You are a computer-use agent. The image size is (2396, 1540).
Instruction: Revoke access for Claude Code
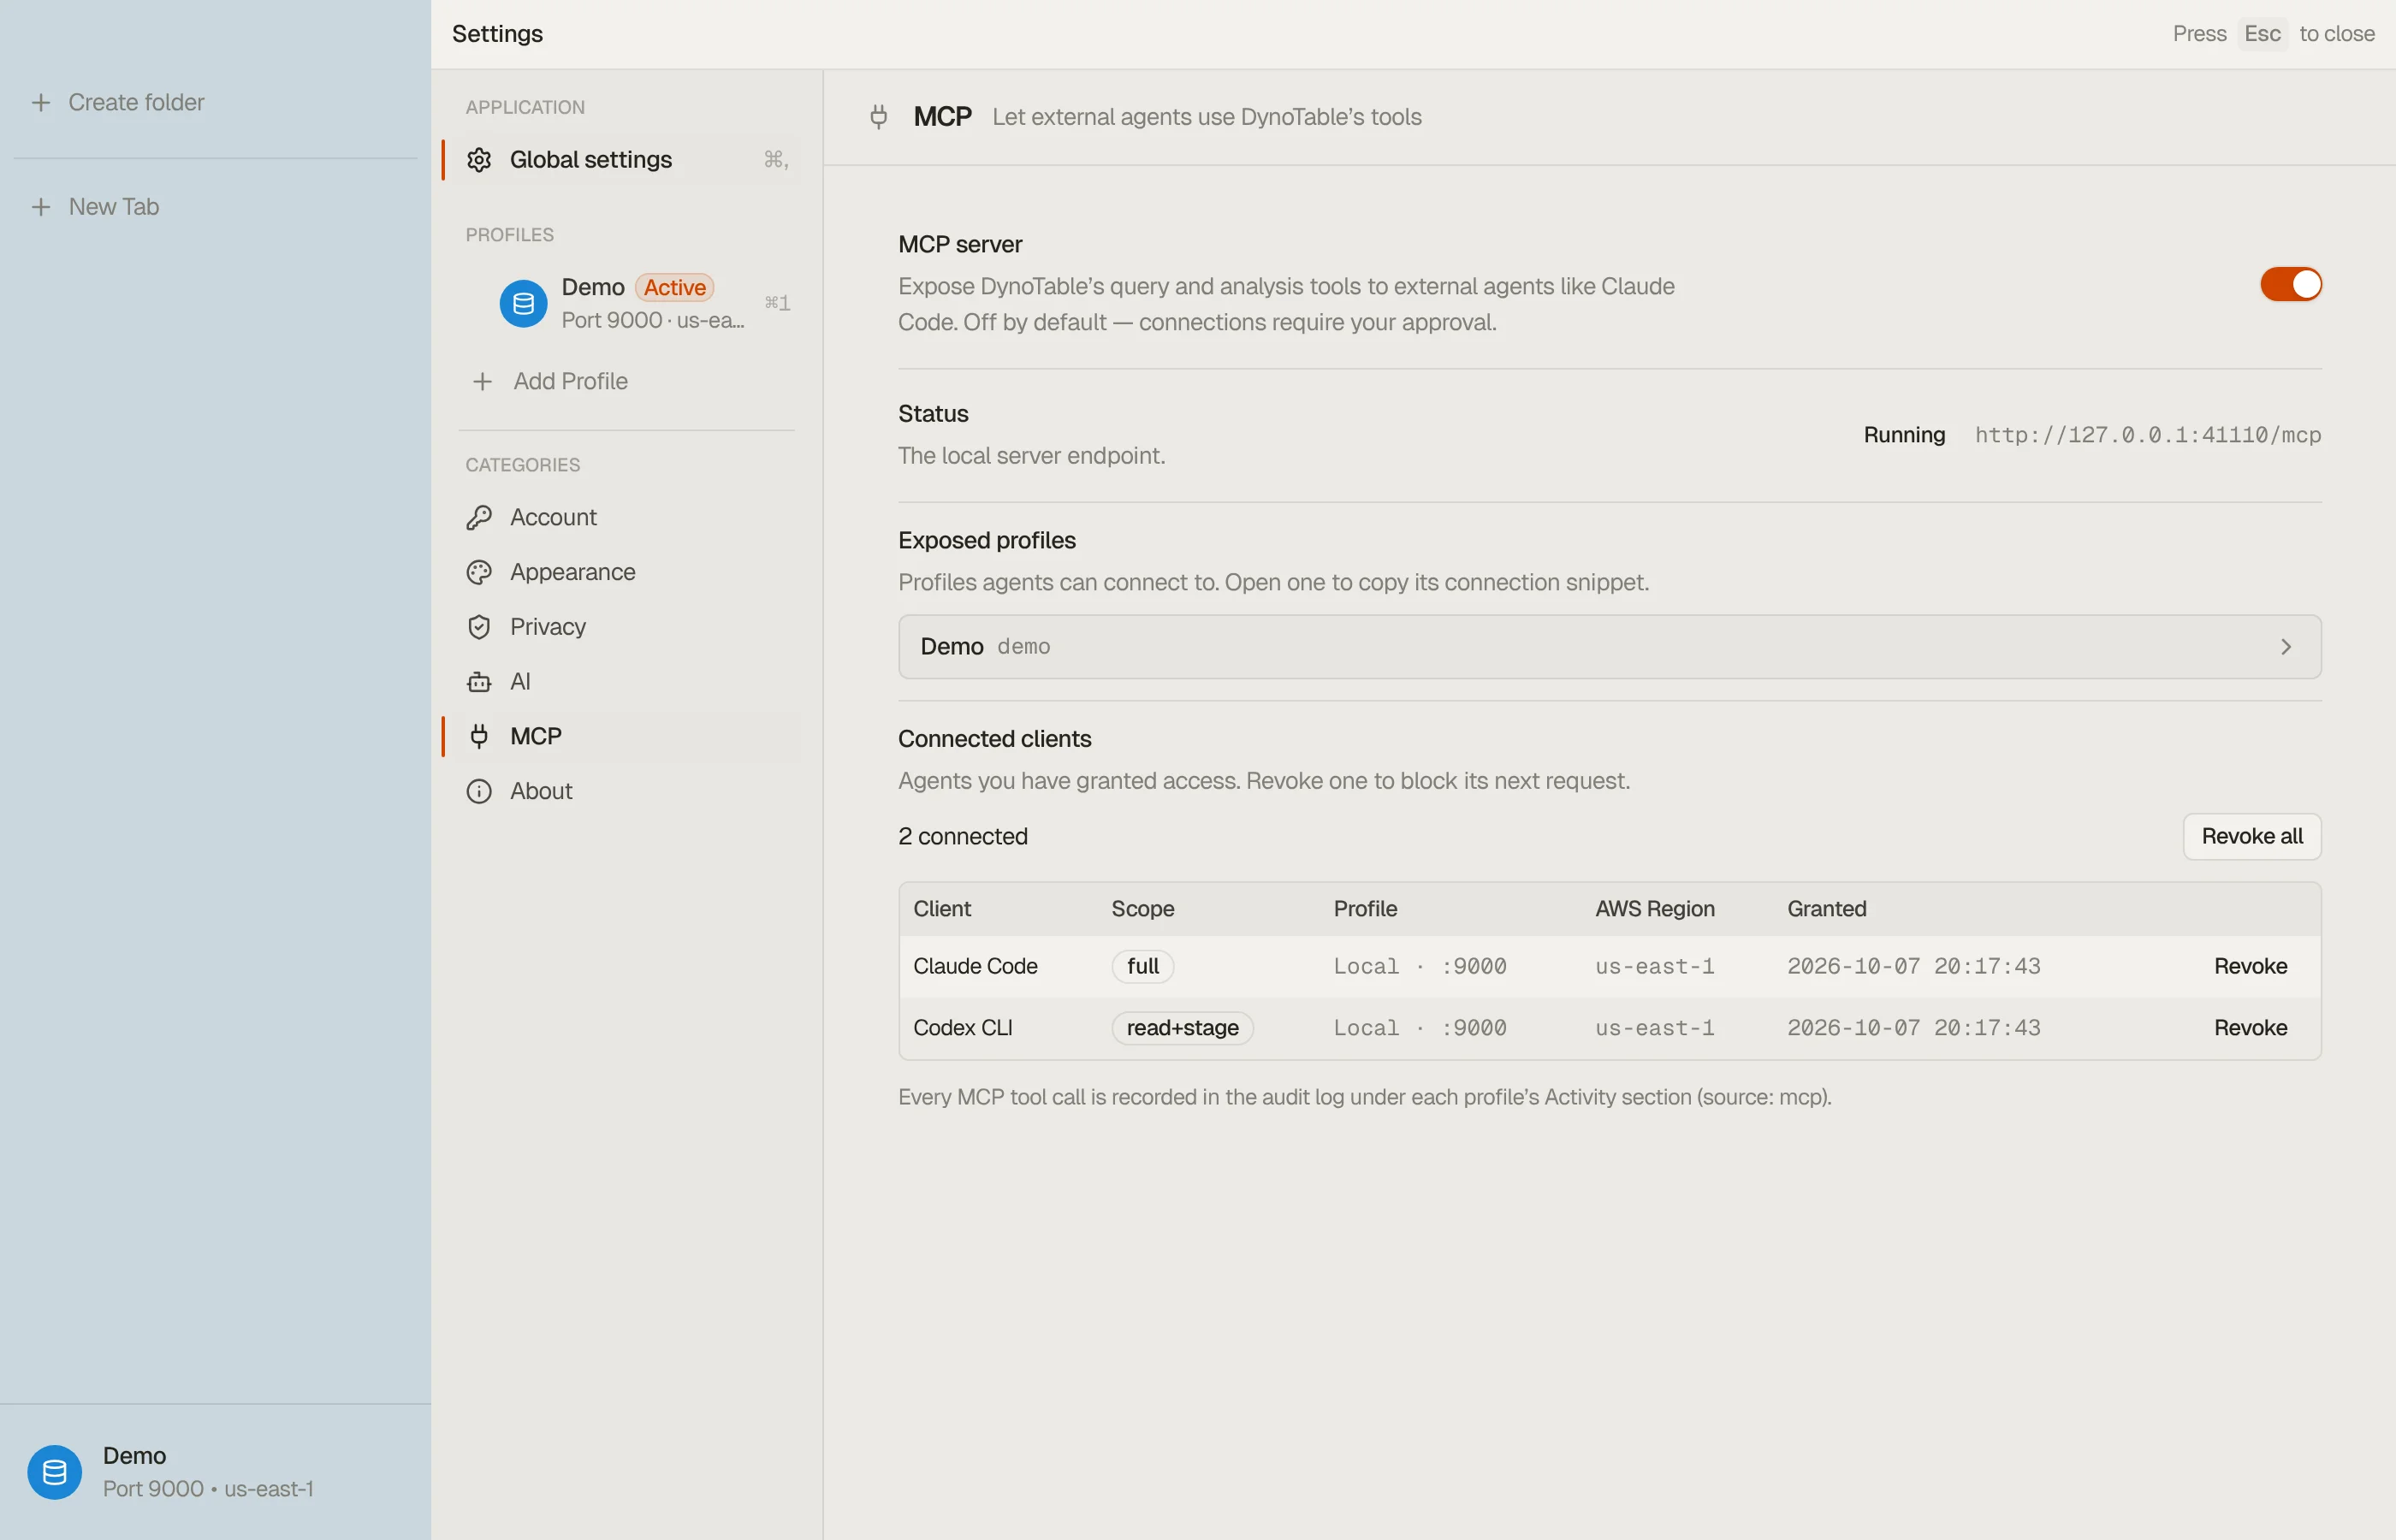2250,966
